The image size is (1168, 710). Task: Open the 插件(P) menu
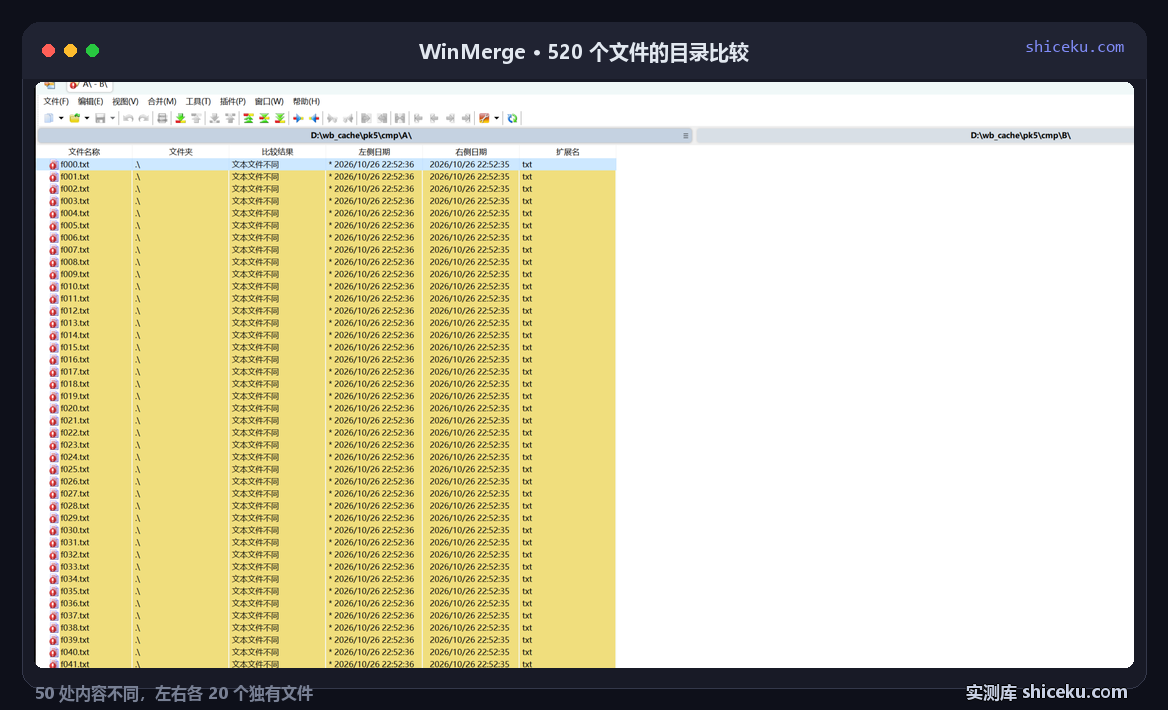click(x=232, y=101)
